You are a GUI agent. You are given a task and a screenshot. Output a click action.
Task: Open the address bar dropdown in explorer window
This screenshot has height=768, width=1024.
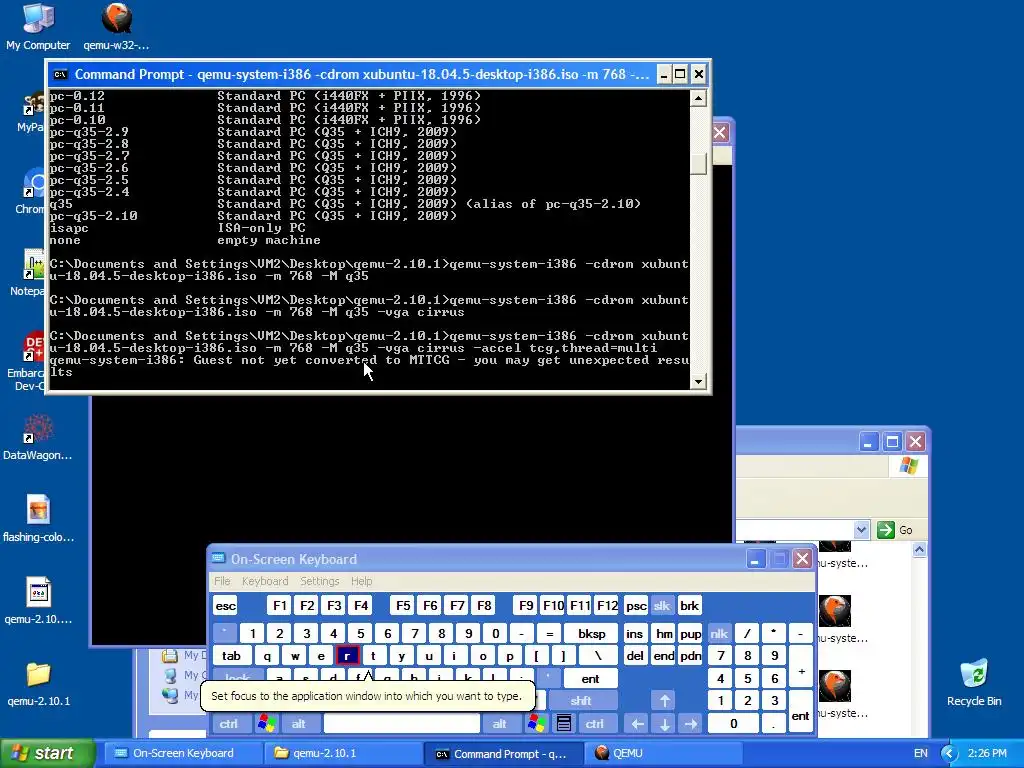pos(861,530)
